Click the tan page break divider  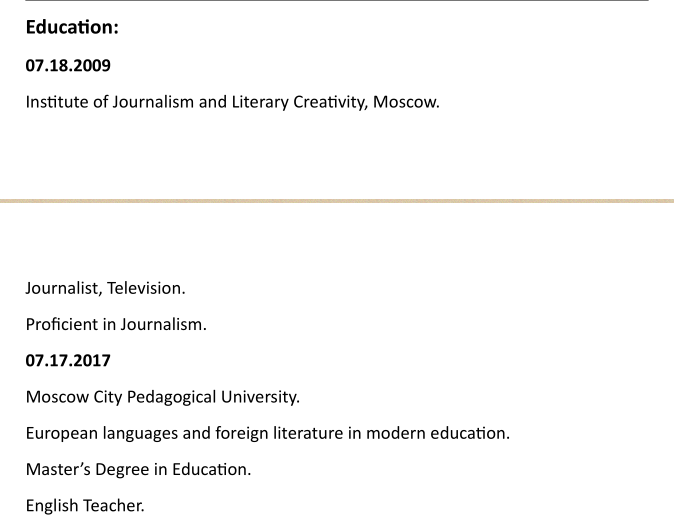pos(337,201)
